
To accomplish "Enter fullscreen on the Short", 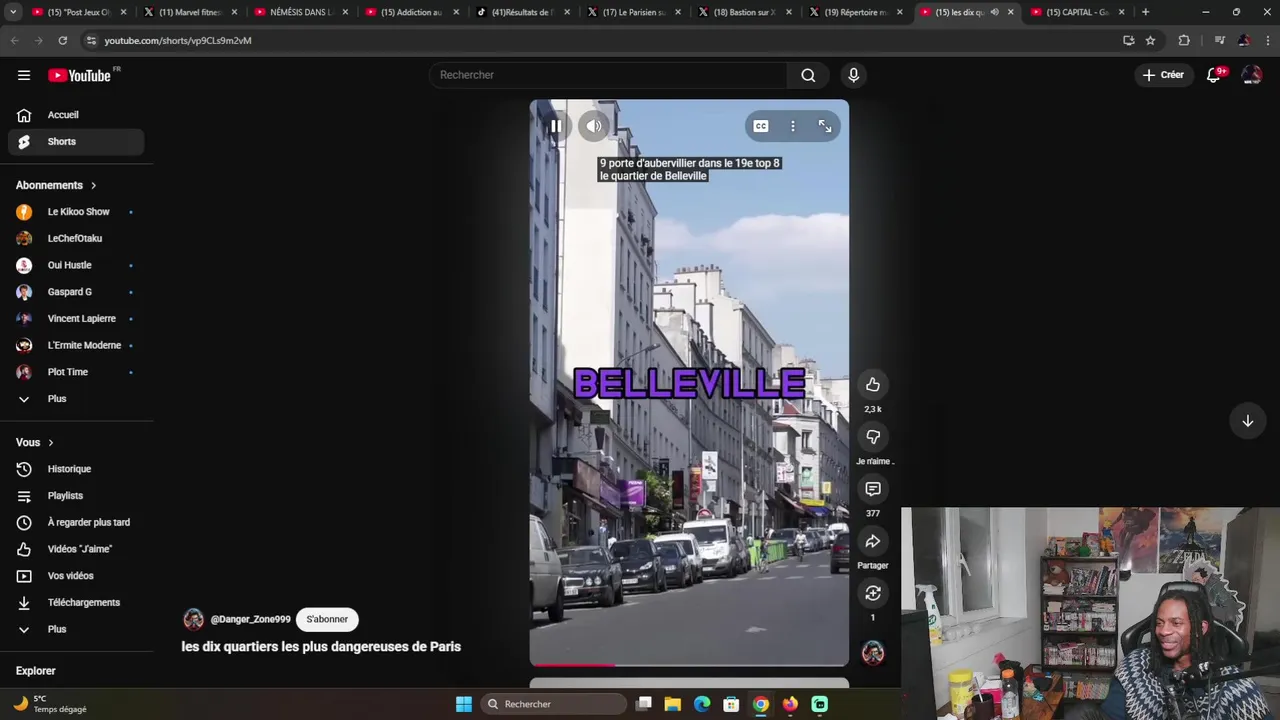I will [825, 126].
